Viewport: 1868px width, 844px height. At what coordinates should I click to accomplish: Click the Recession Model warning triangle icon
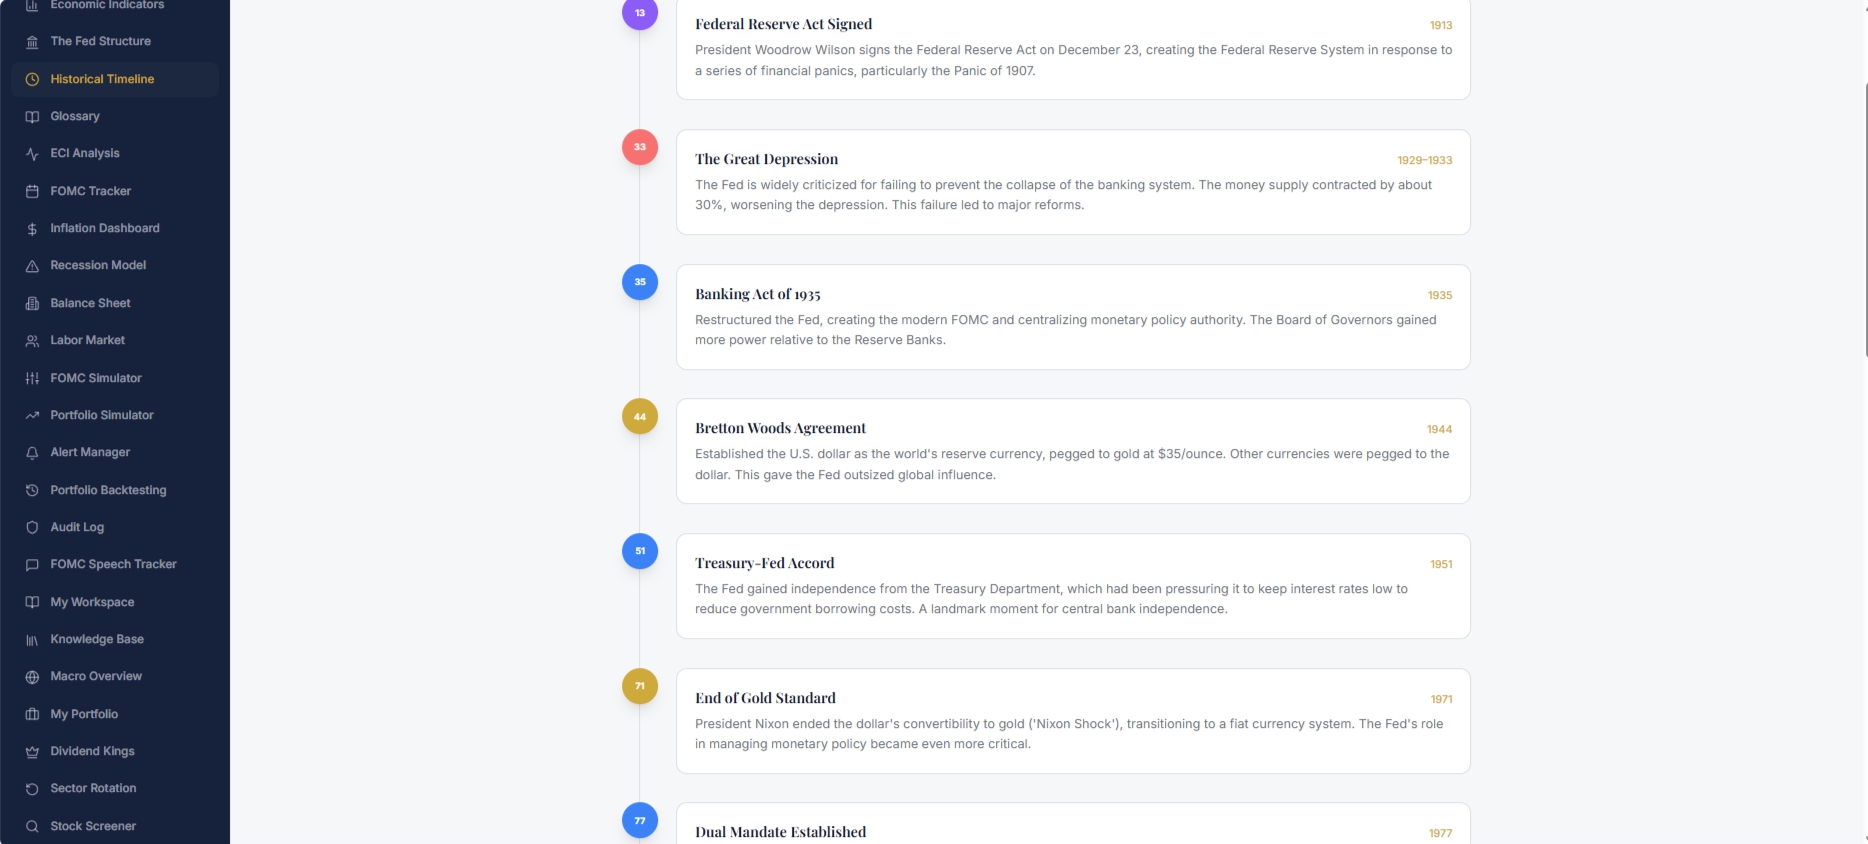(x=32, y=266)
